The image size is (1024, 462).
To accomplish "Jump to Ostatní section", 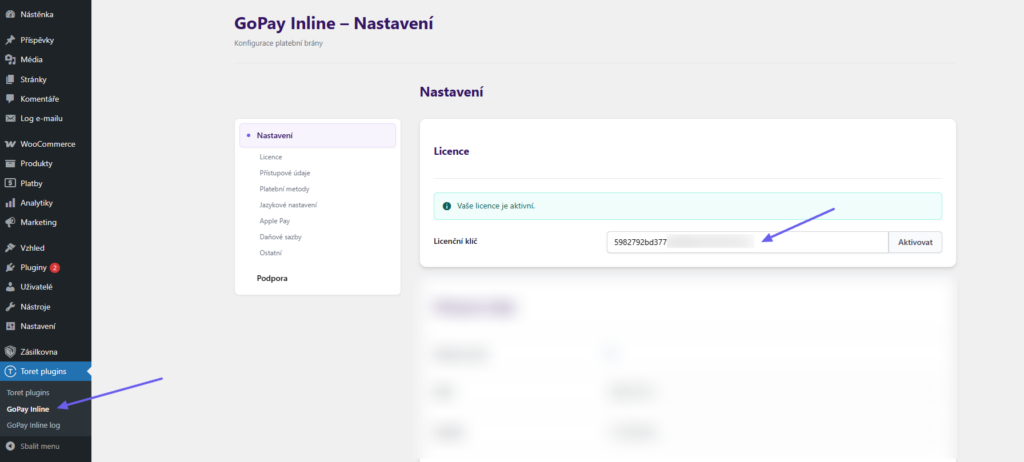I will tap(270, 253).
